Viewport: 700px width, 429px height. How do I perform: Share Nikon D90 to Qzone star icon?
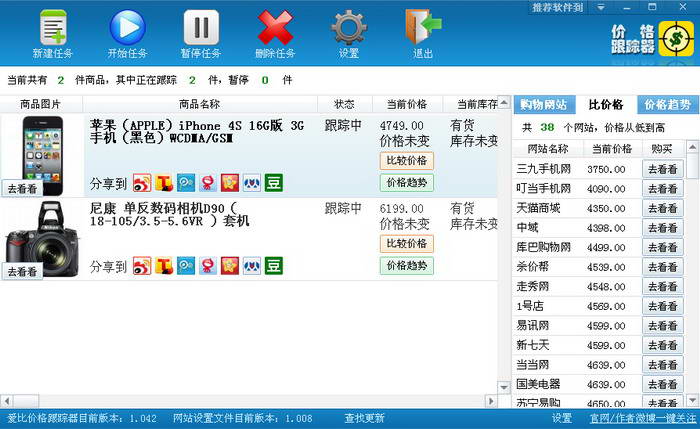click(x=230, y=266)
